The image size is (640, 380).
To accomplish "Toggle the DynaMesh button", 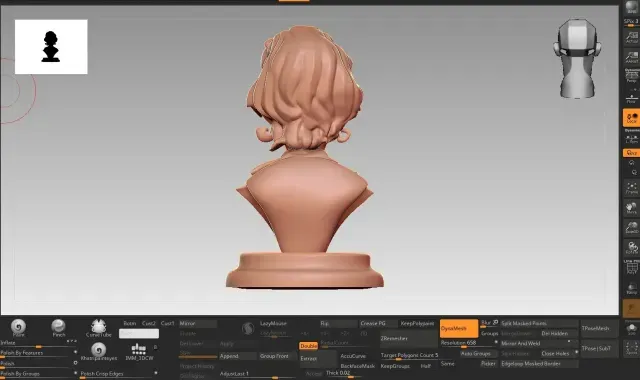I will pyautogui.click(x=459, y=328).
